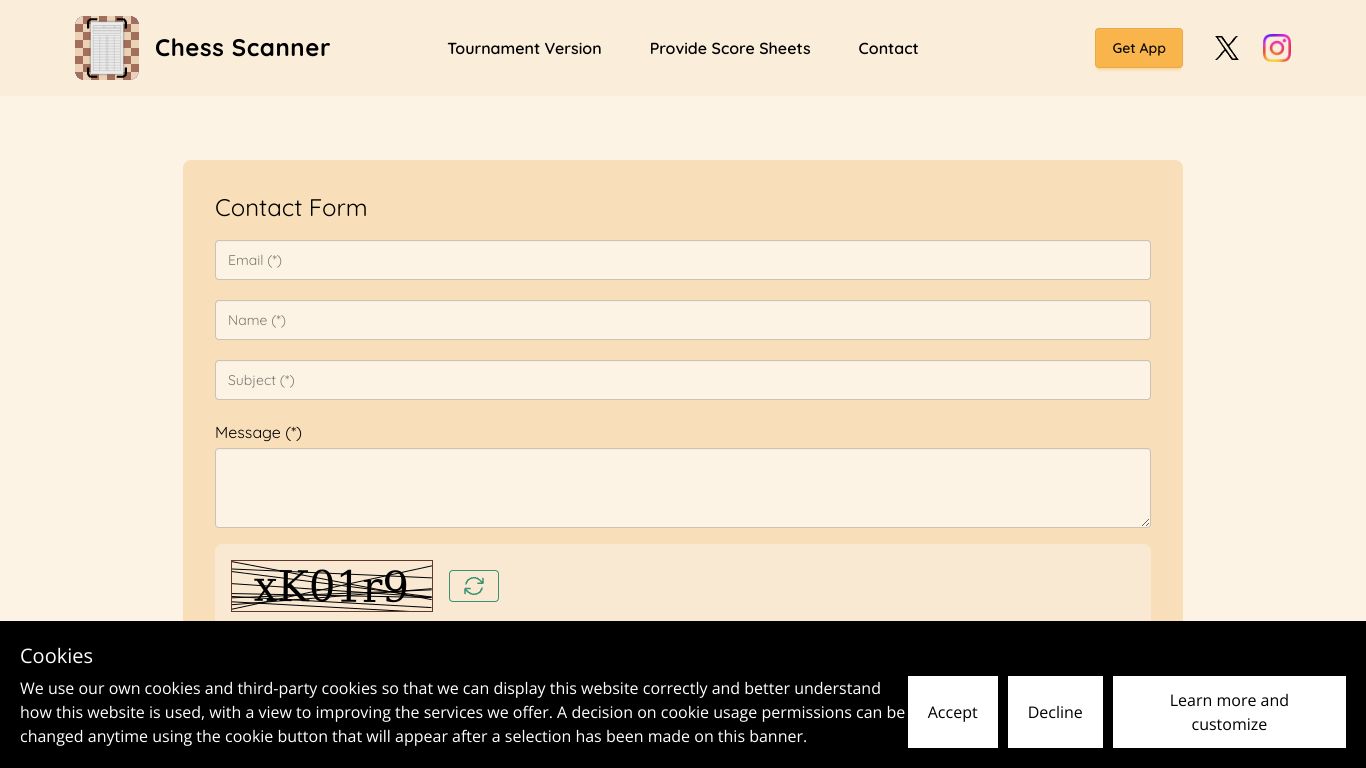The width and height of the screenshot is (1366, 768).
Task: Open Learn more and customize cookies
Action: point(1228,712)
